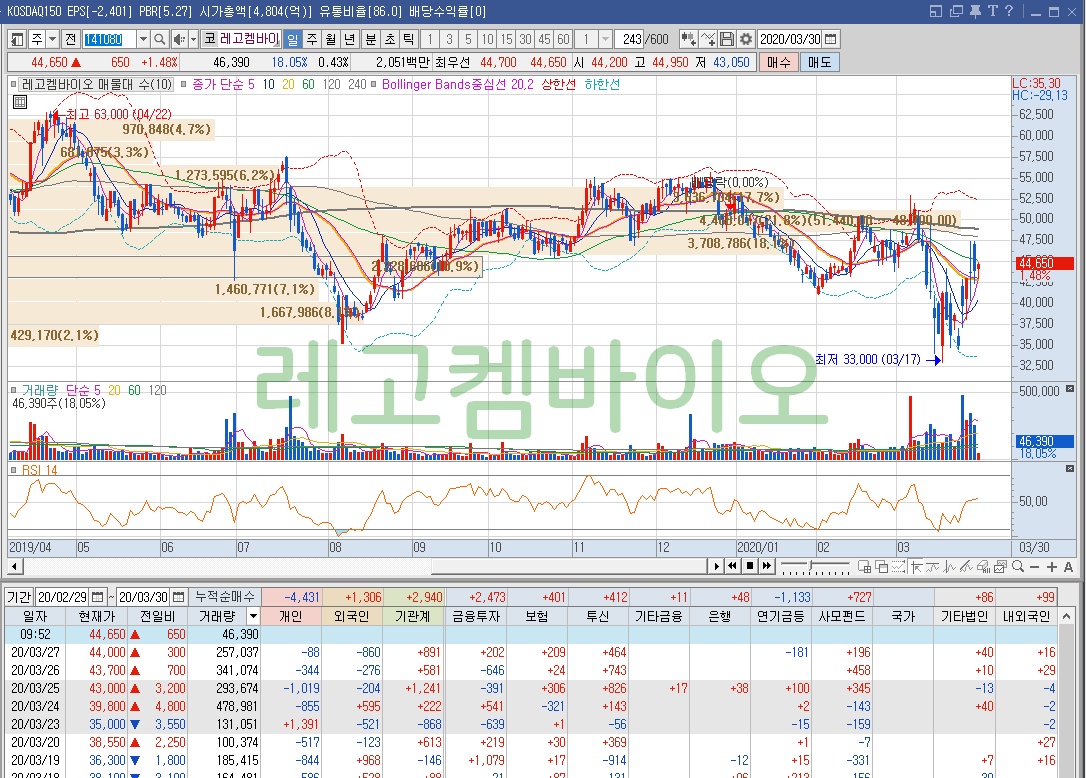The width and height of the screenshot is (1086, 778).
Task: Select the 틱 (tick) period toggle
Action: tap(409, 39)
